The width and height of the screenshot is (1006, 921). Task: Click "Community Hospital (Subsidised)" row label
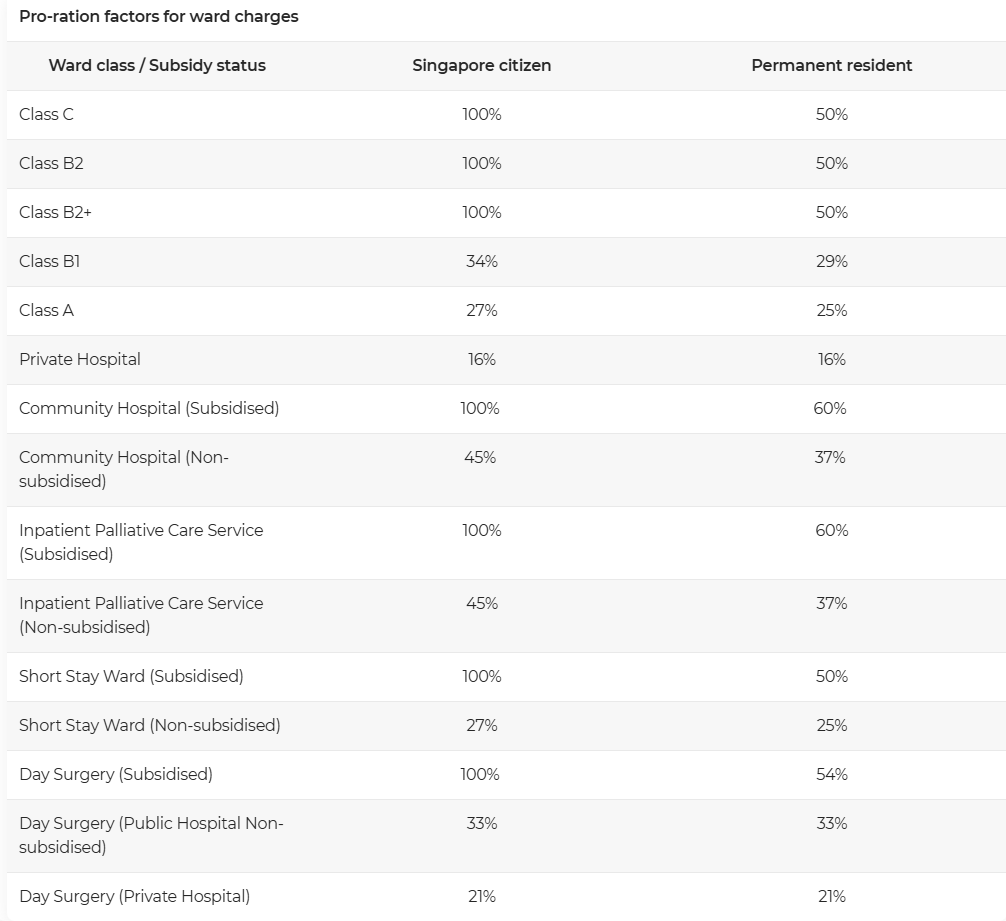tap(149, 408)
